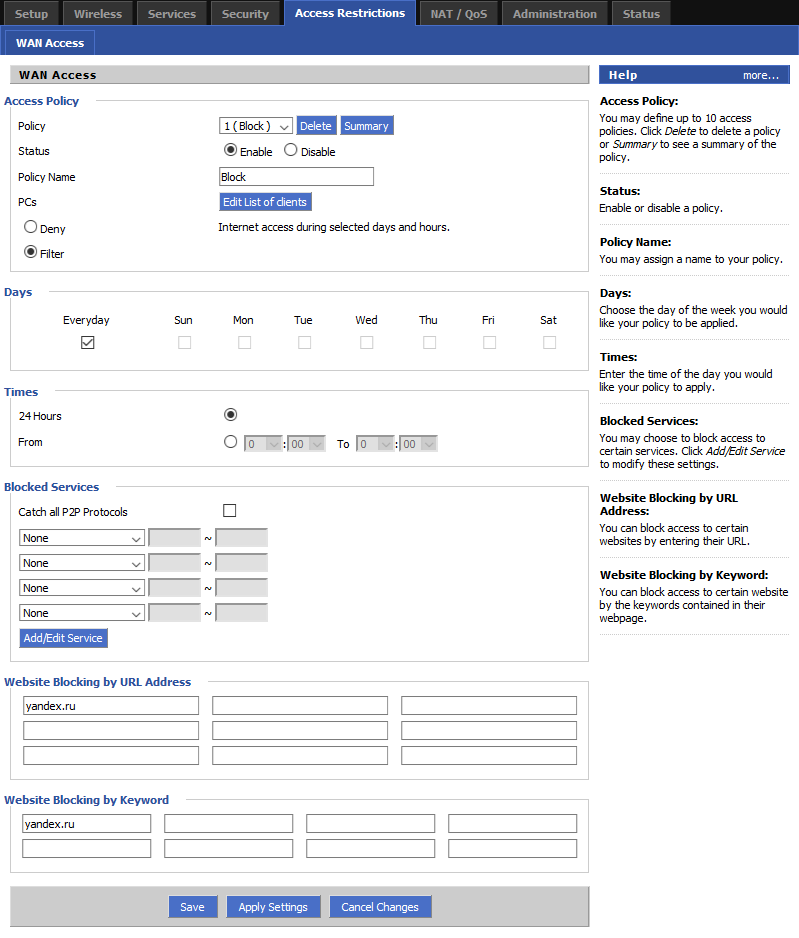Open the Policy number dropdown
Screen dimensions: 799x938
point(256,126)
